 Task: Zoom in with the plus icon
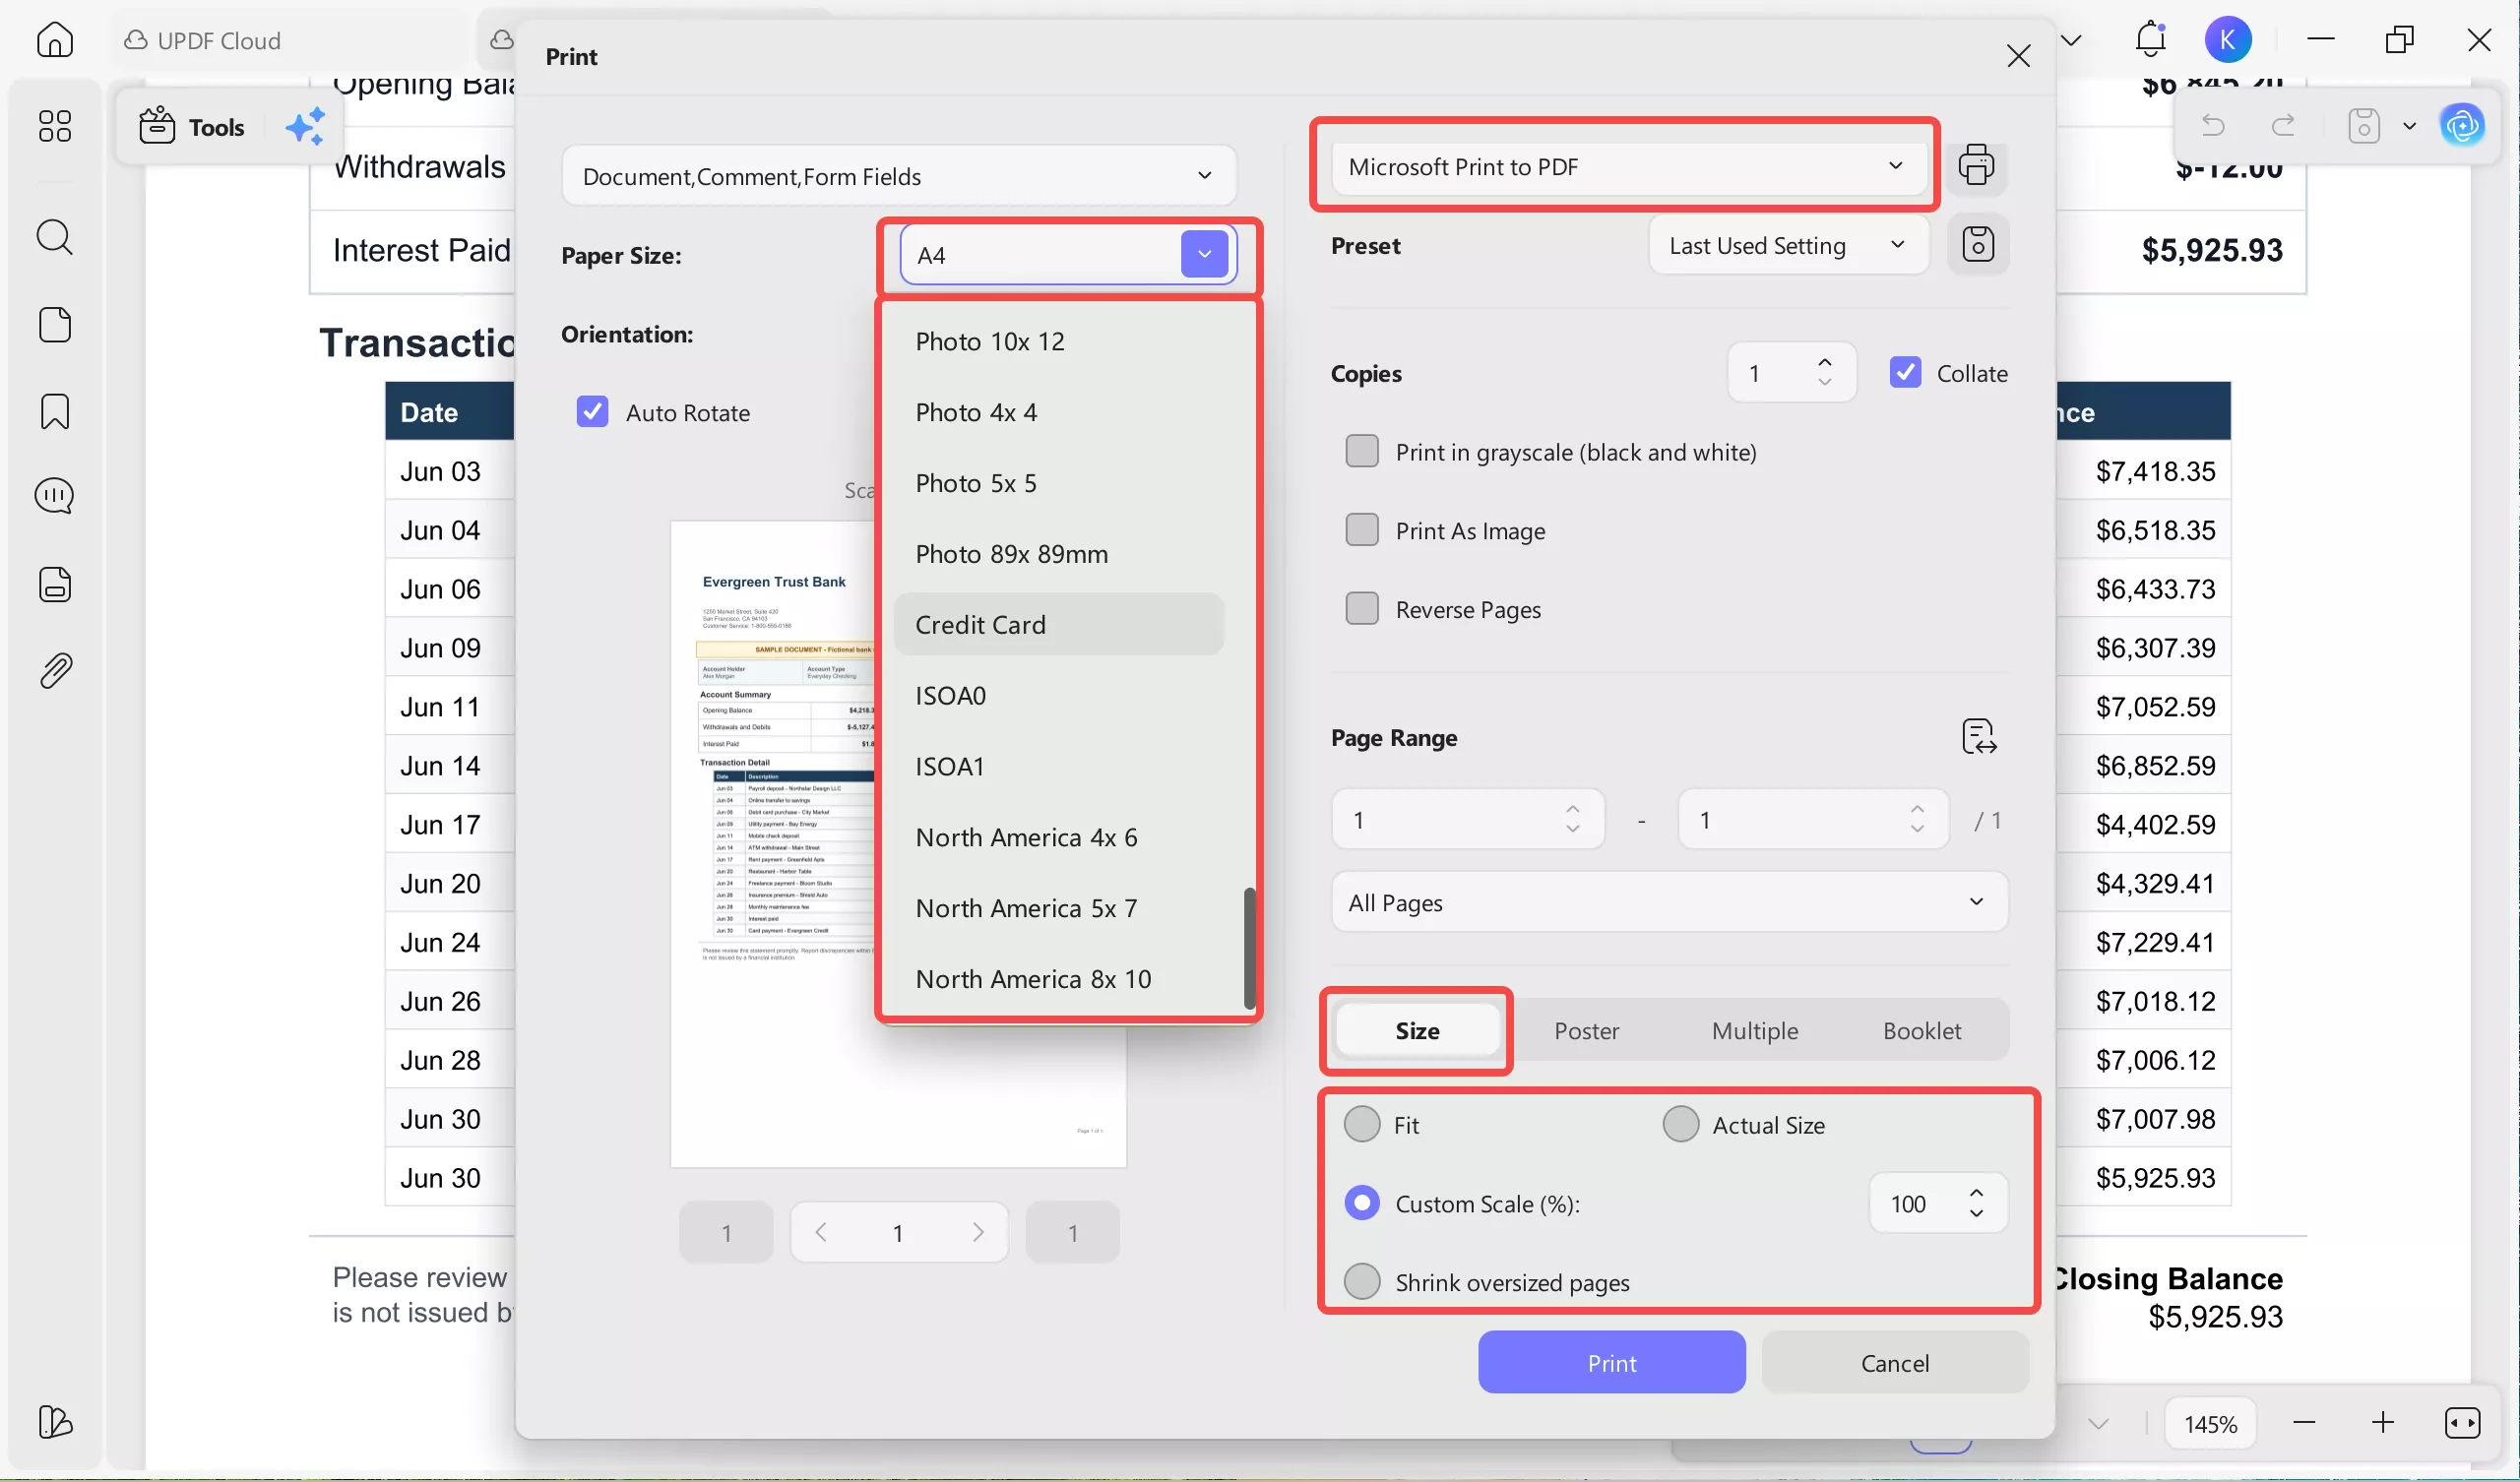[2383, 1422]
